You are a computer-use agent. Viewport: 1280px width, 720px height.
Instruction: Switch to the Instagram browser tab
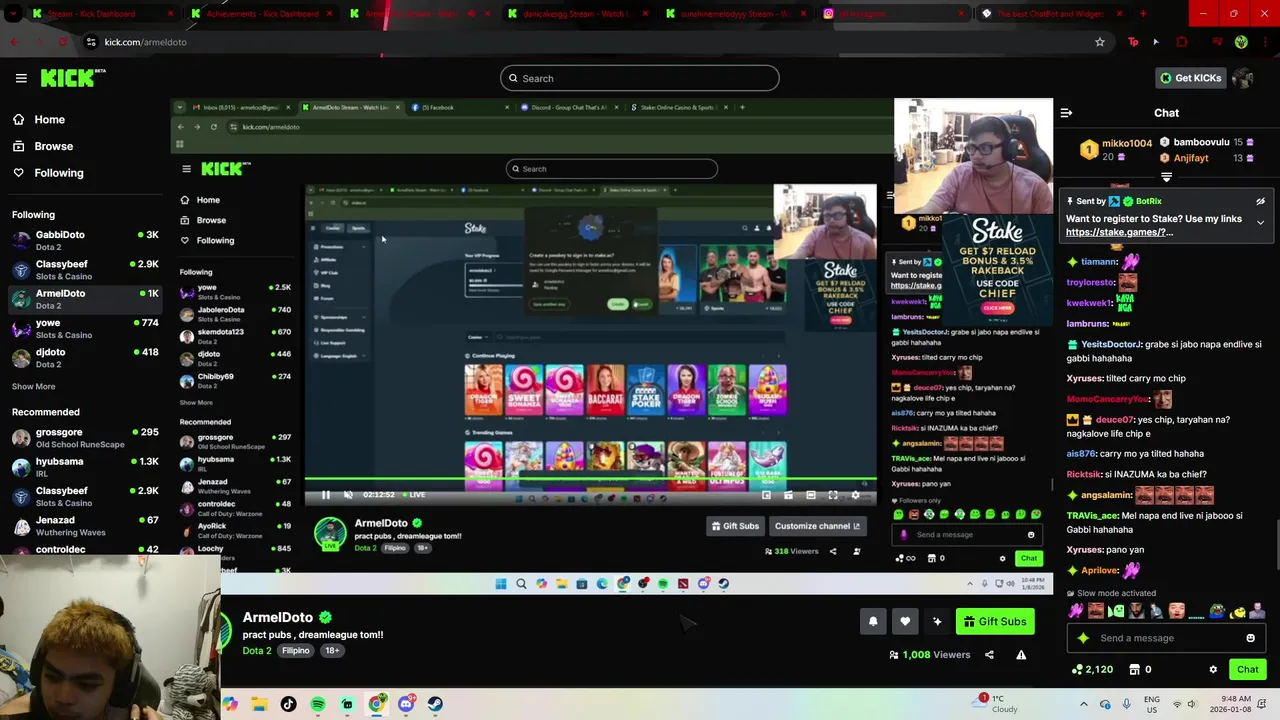coord(895,14)
